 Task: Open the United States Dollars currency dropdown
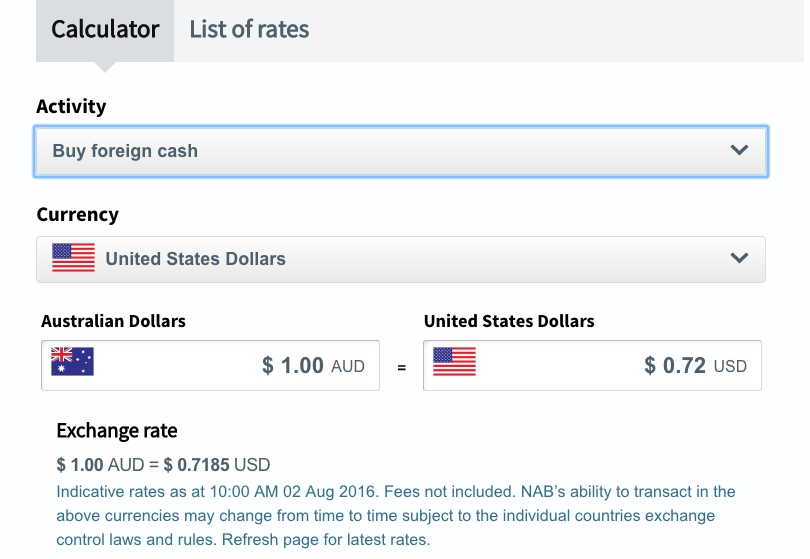[401, 259]
